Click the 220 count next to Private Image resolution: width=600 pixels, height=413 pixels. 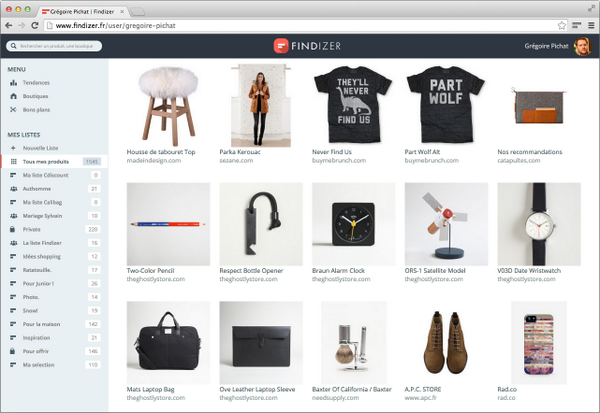pyautogui.click(x=93, y=229)
